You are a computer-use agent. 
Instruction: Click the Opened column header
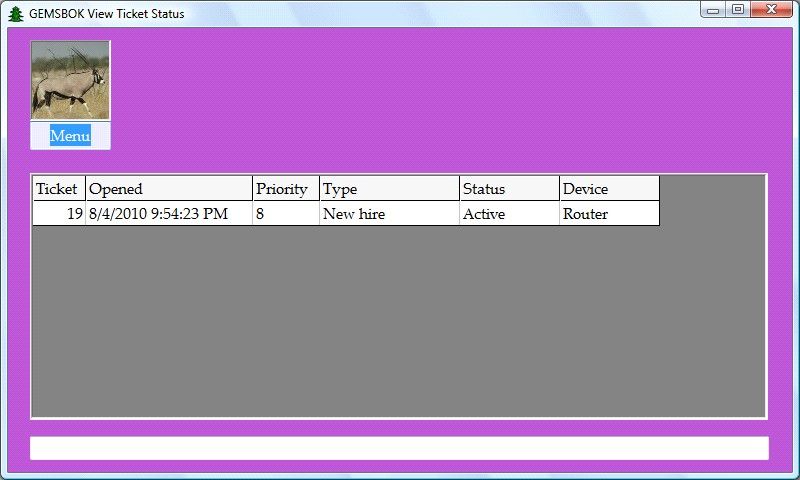click(168, 189)
